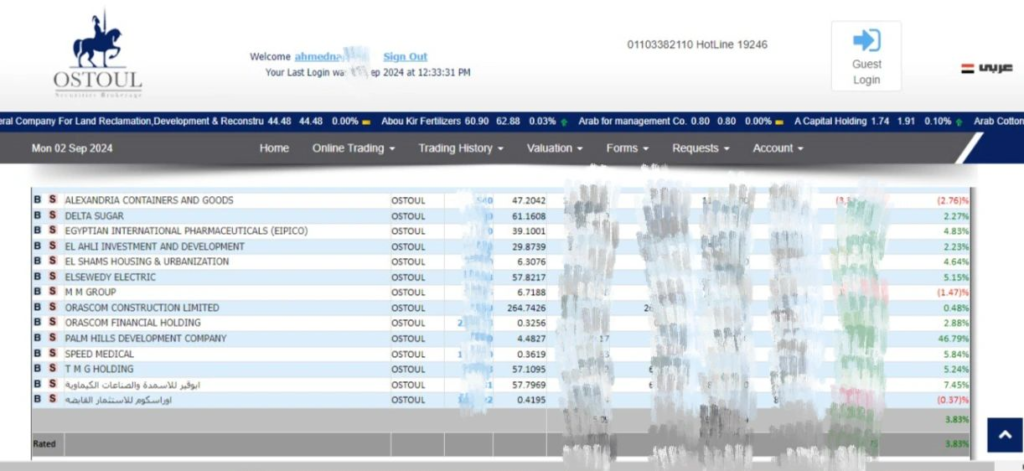Select PALM HILLS DEVELOPMENT COMPANY name
Image resolution: width=1024 pixels, height=471 pixels.
[146, 338]
